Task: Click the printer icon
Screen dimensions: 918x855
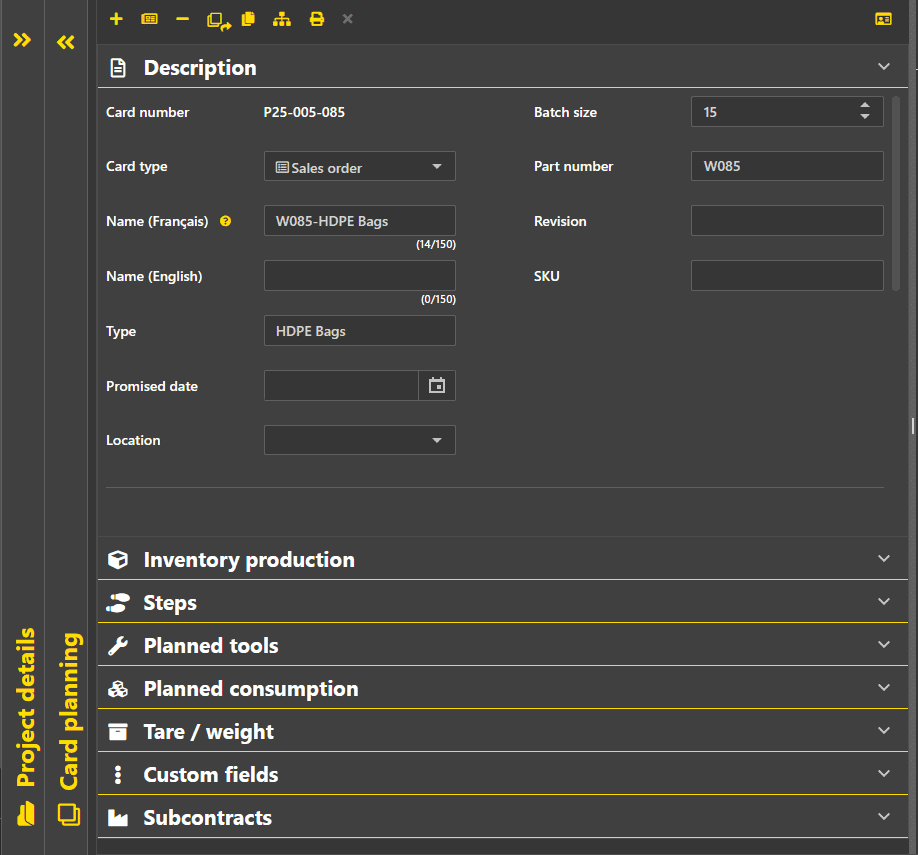Action: [x=316, y=19]
